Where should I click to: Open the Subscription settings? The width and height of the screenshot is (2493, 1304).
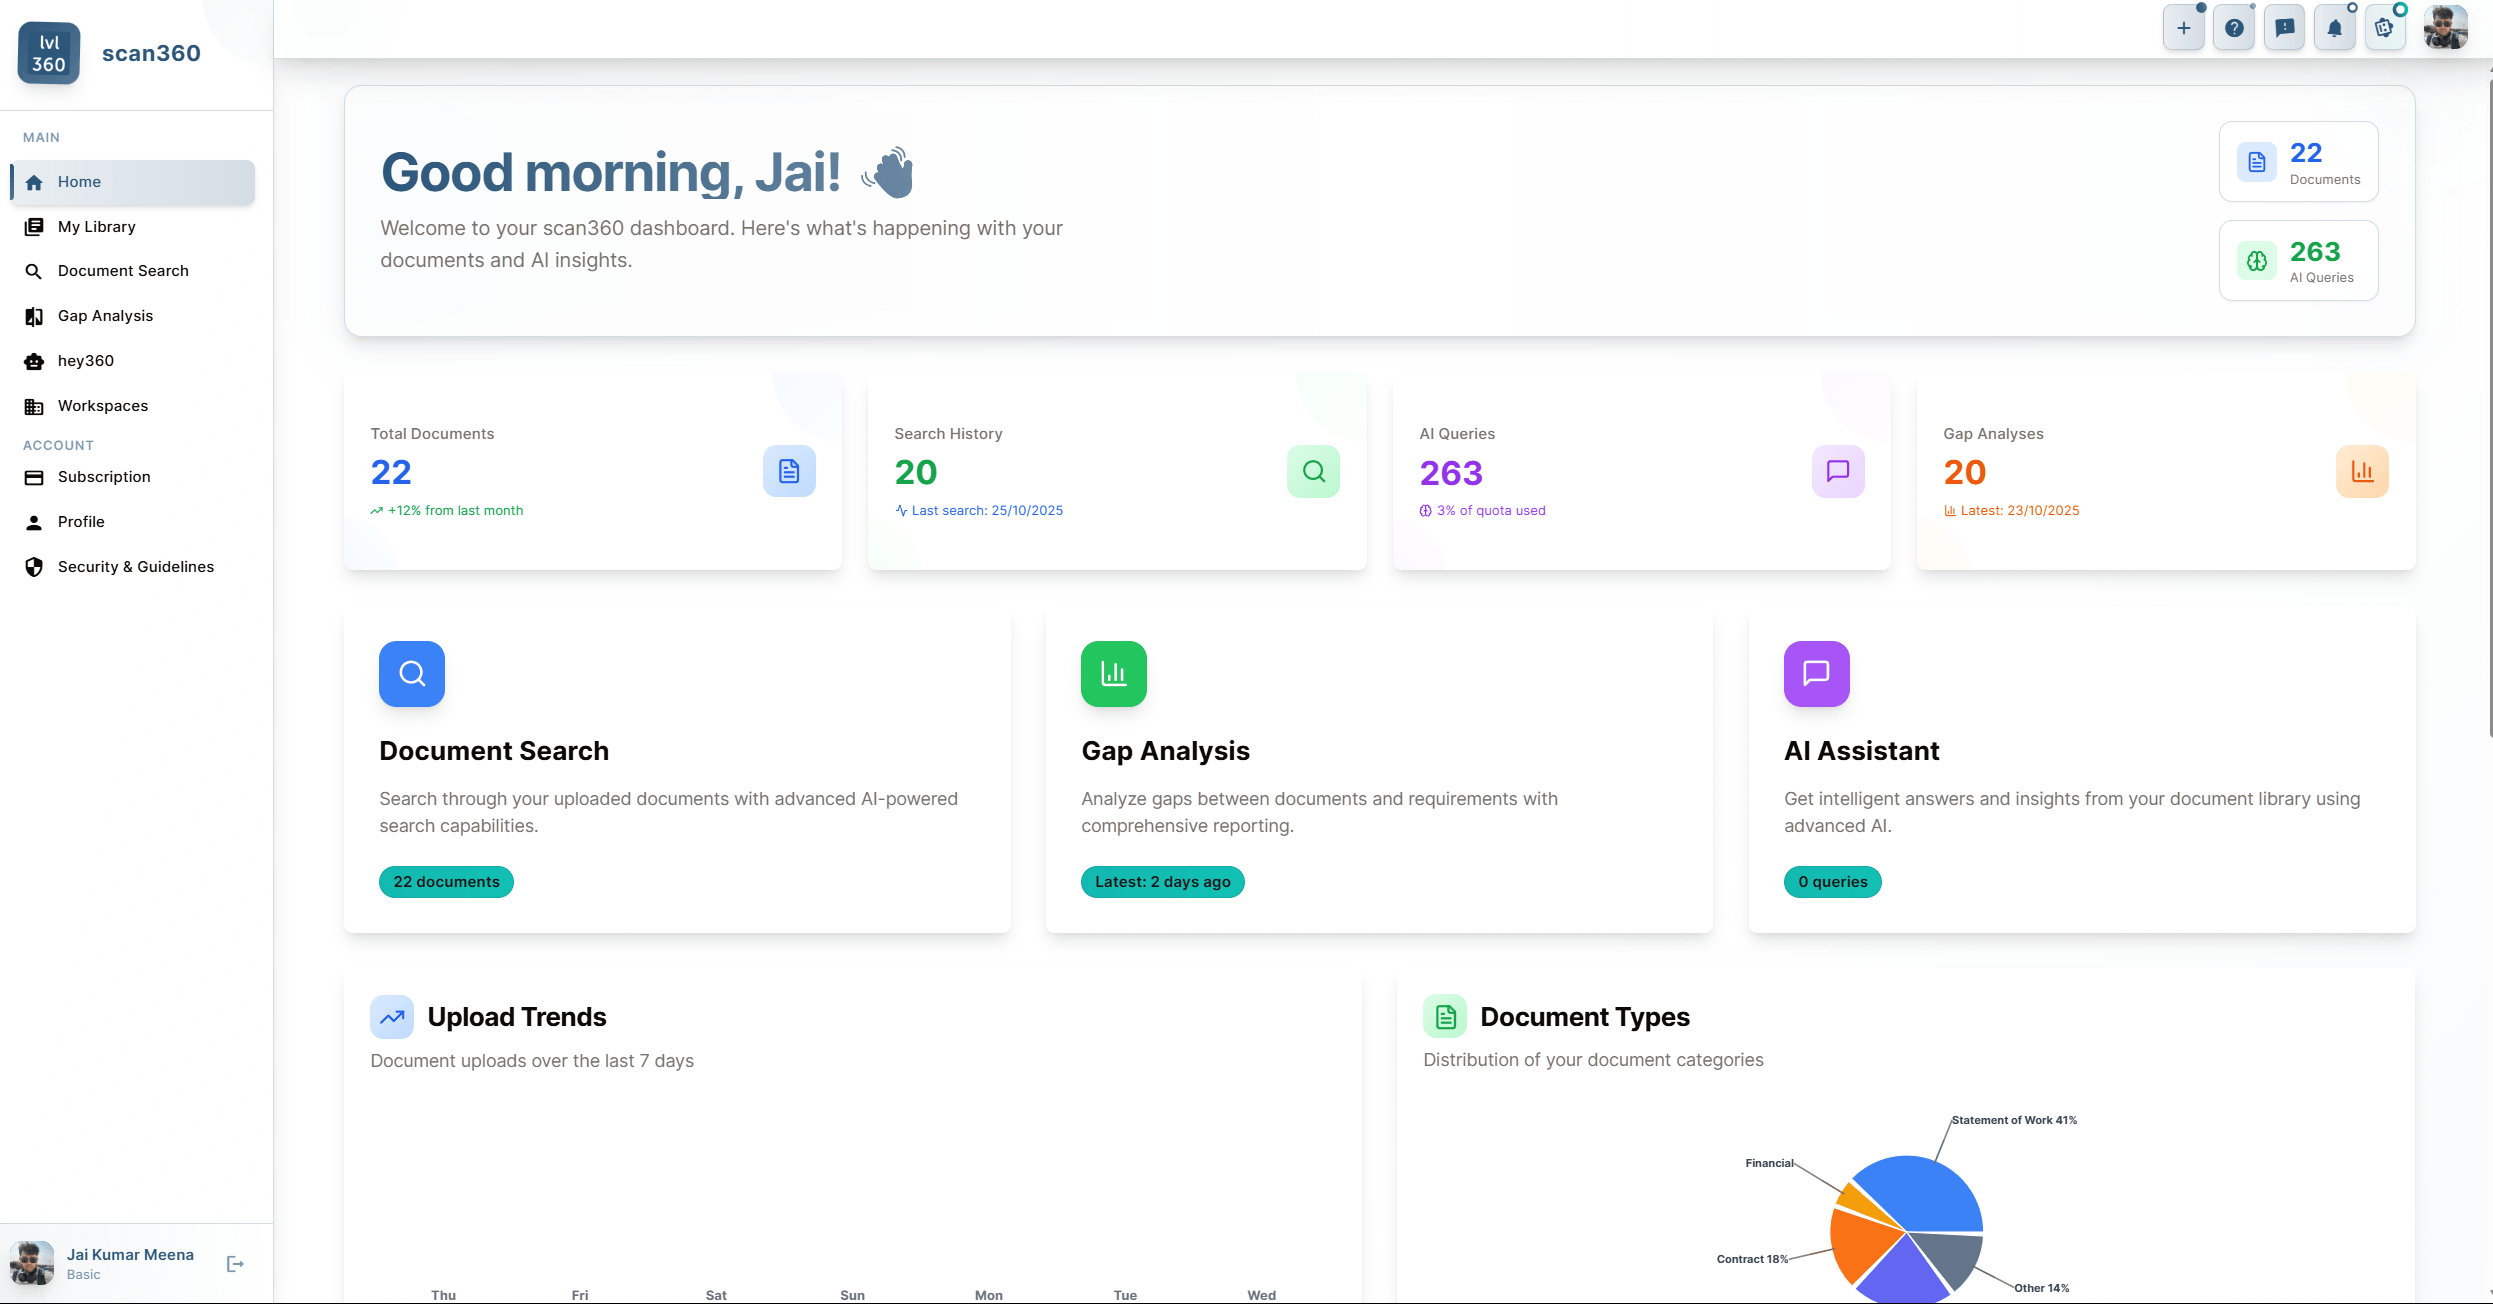coord(103,476)
